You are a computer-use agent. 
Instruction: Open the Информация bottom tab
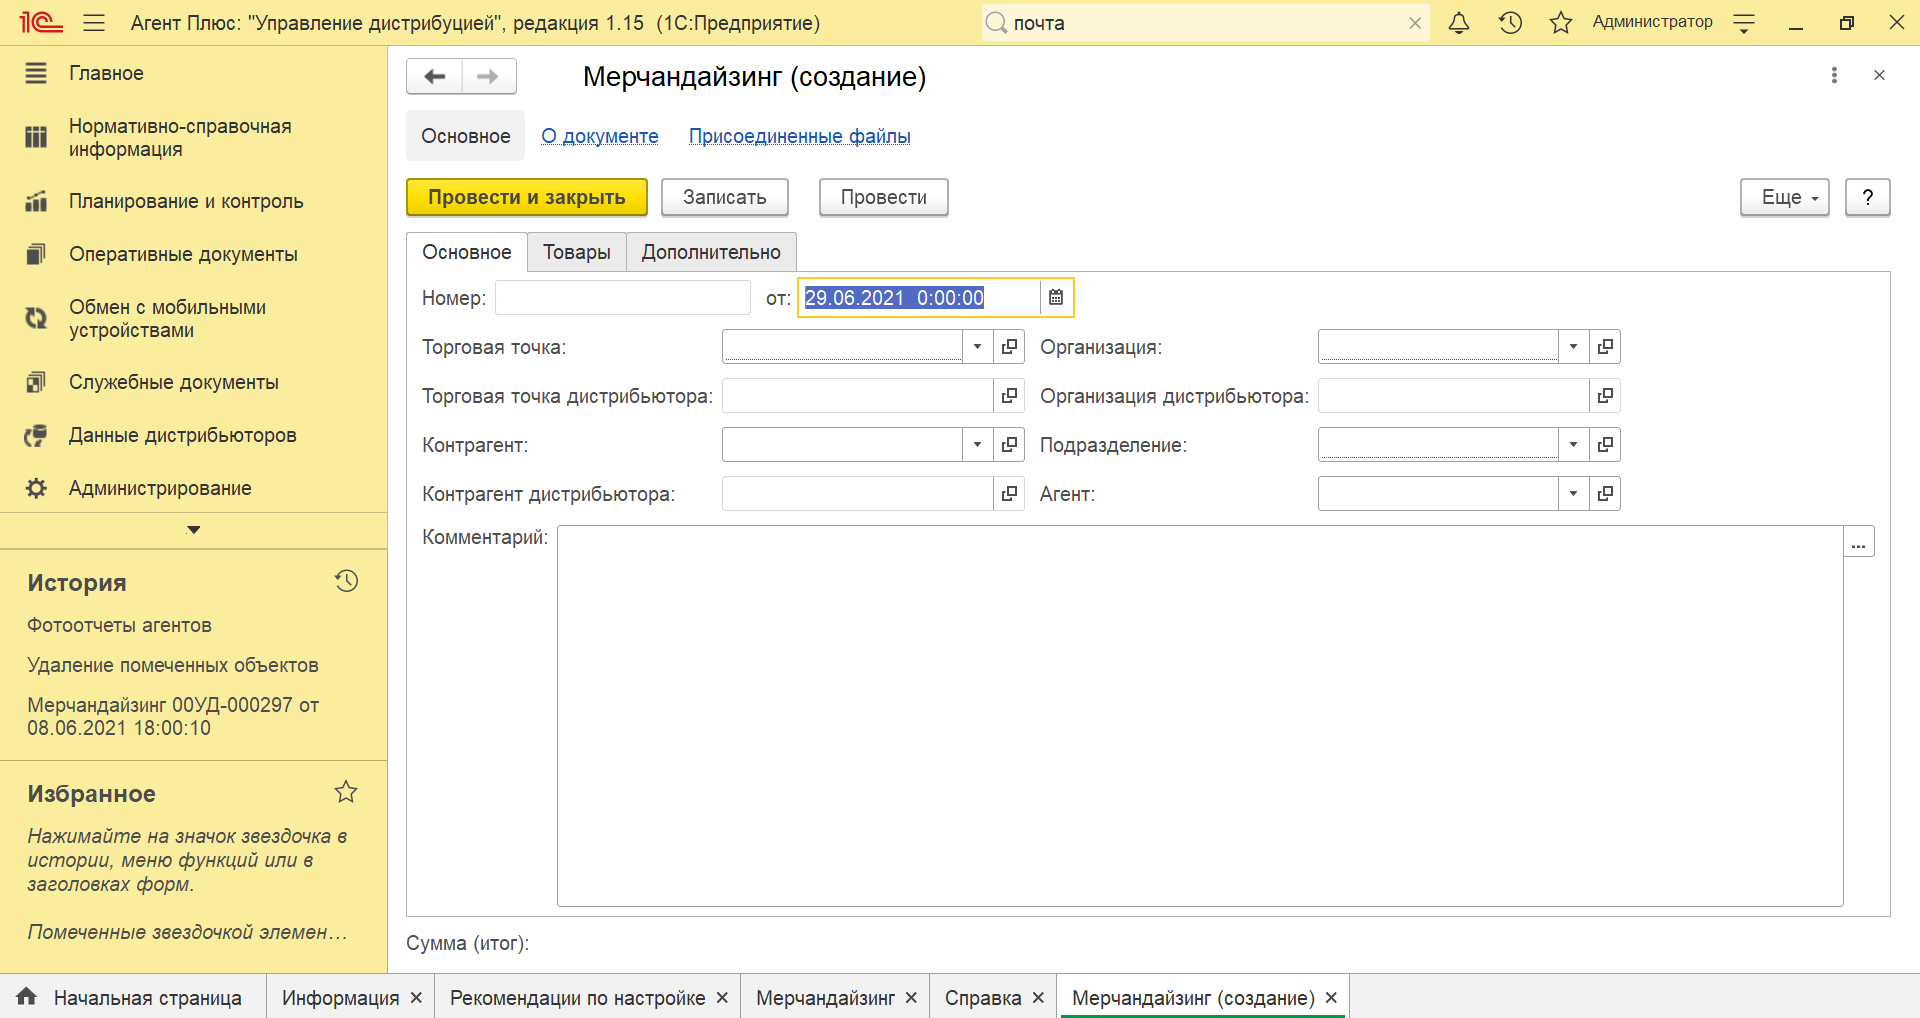pos(340,998)
